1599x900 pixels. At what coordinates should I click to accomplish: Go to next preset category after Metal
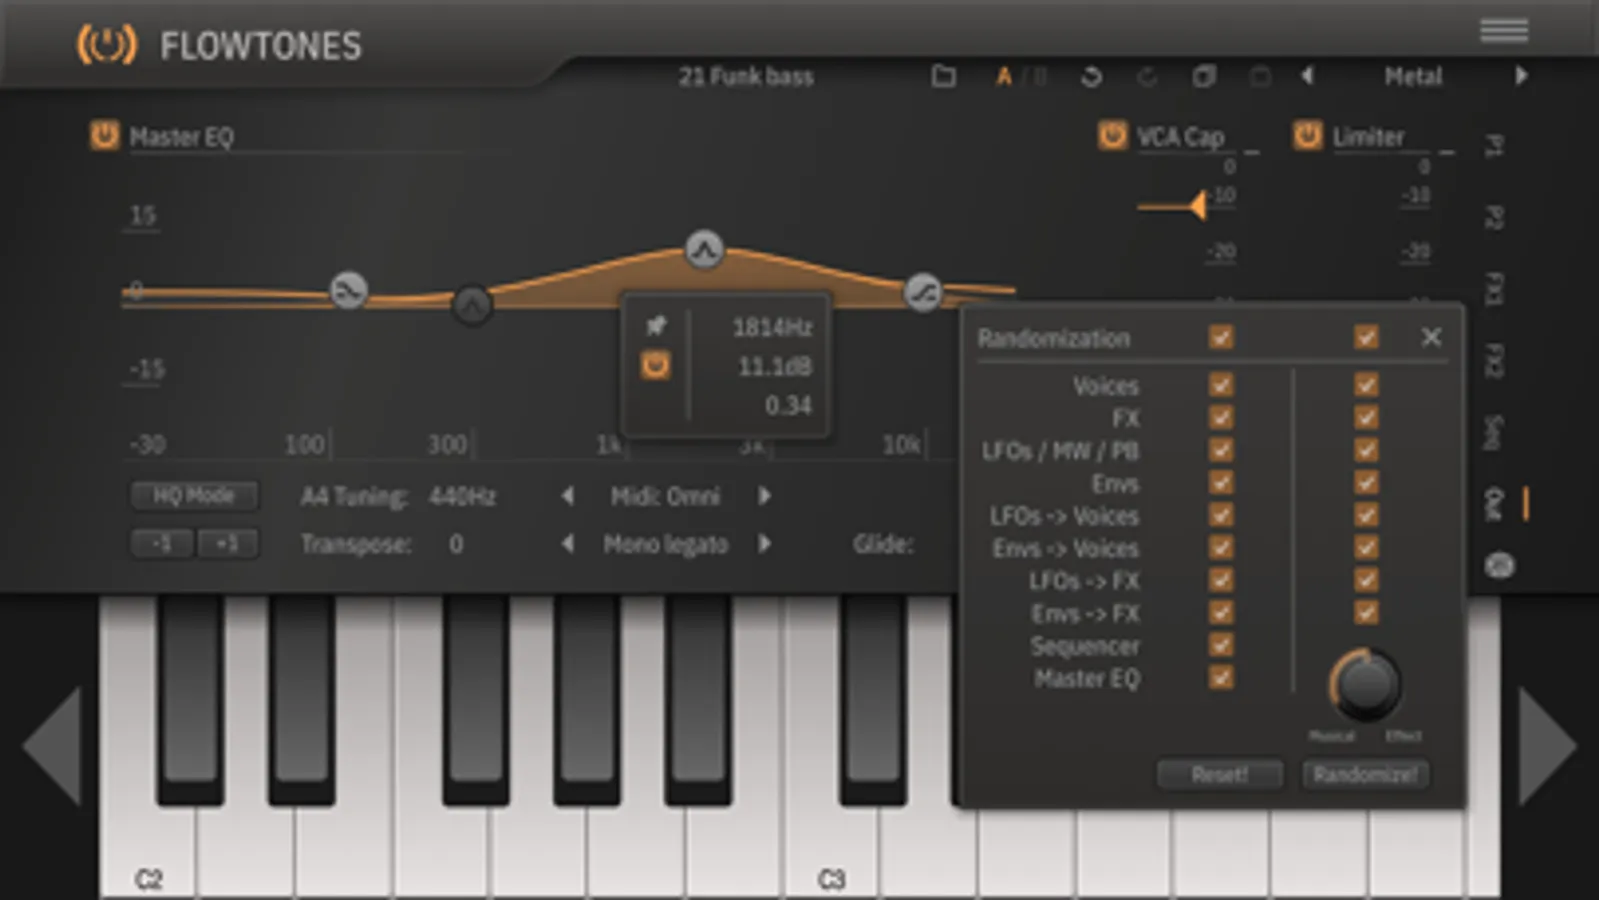pos(1521,76)
